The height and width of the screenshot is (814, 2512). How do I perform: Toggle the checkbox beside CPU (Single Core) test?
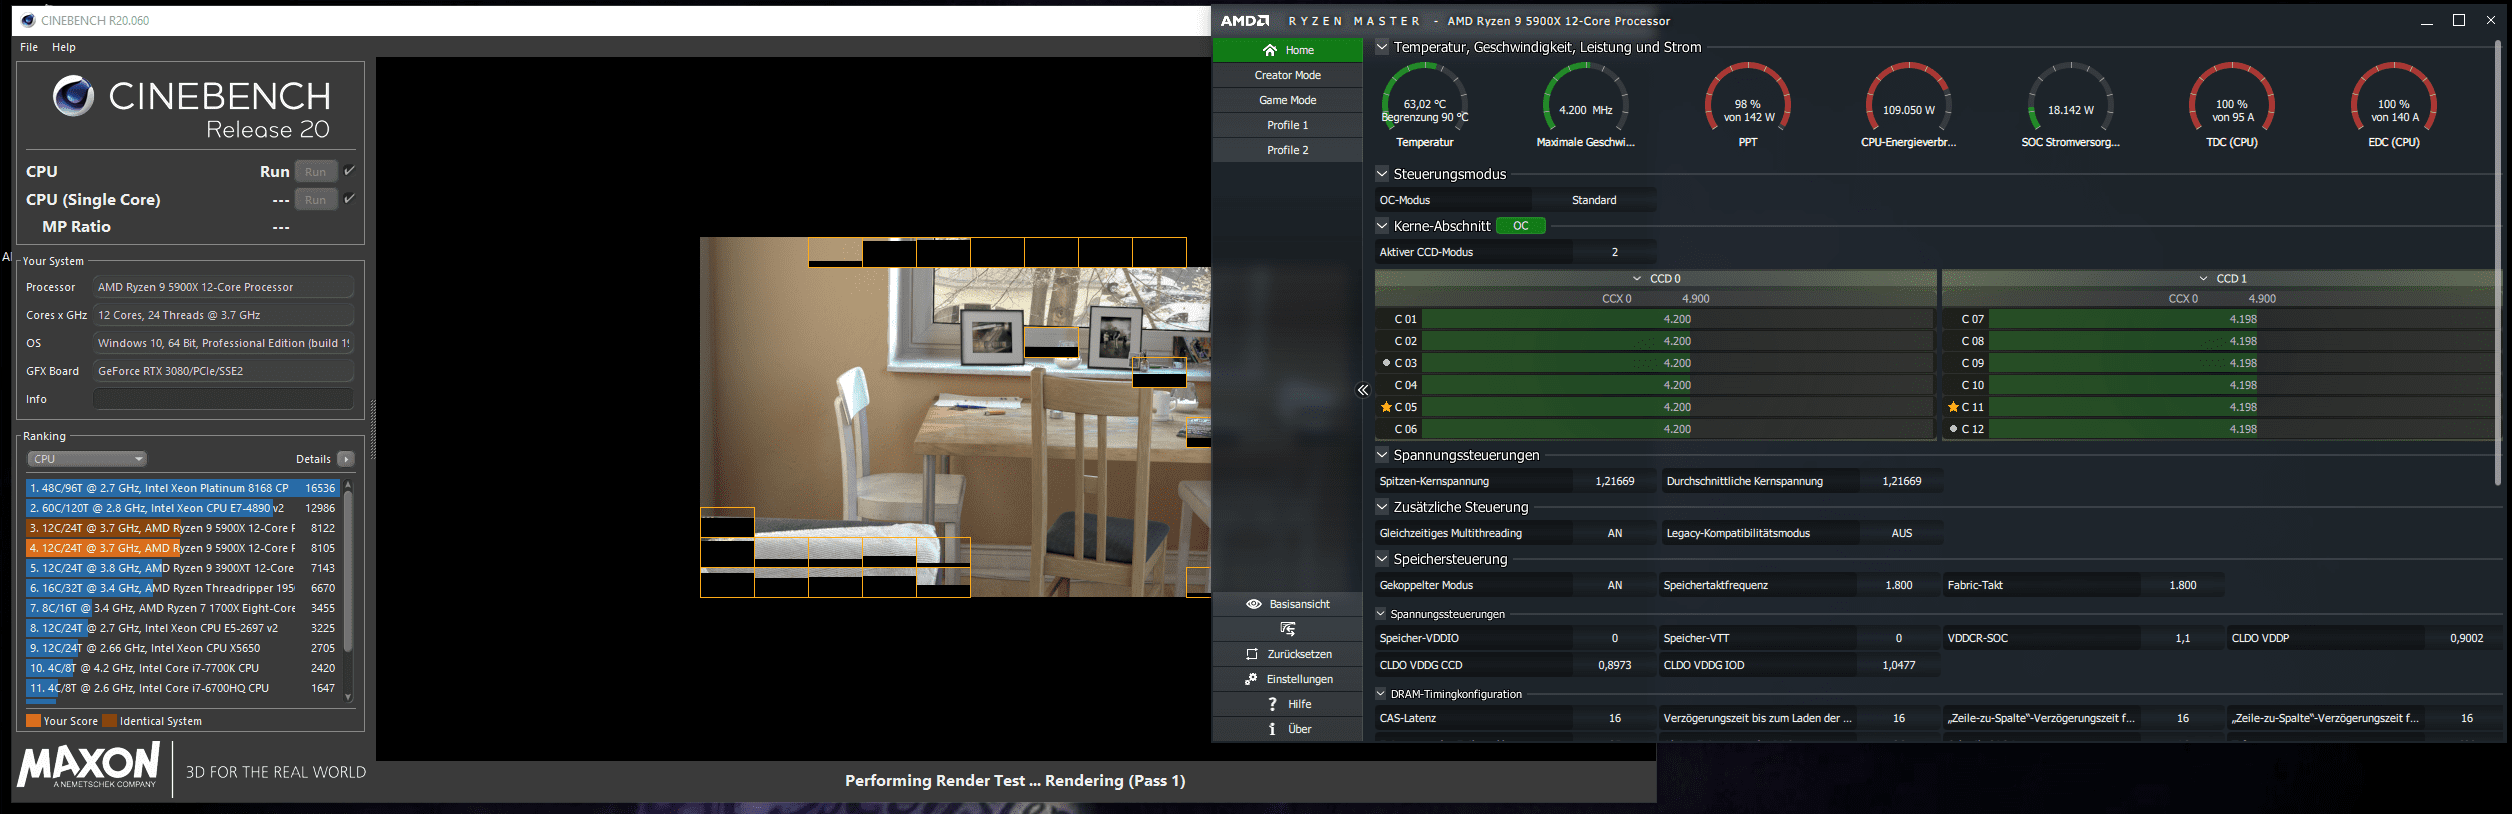(350, 199)
